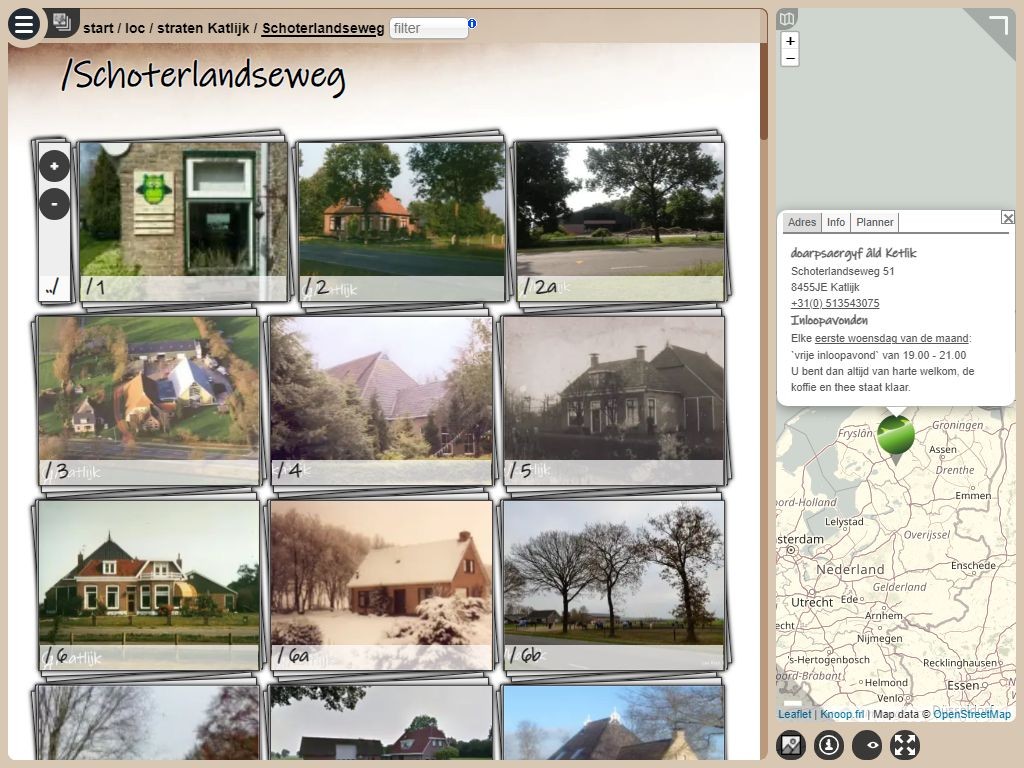Switch to the Adres tab
The width and height of the screenshot is (1024, 768).
[802, 222]
